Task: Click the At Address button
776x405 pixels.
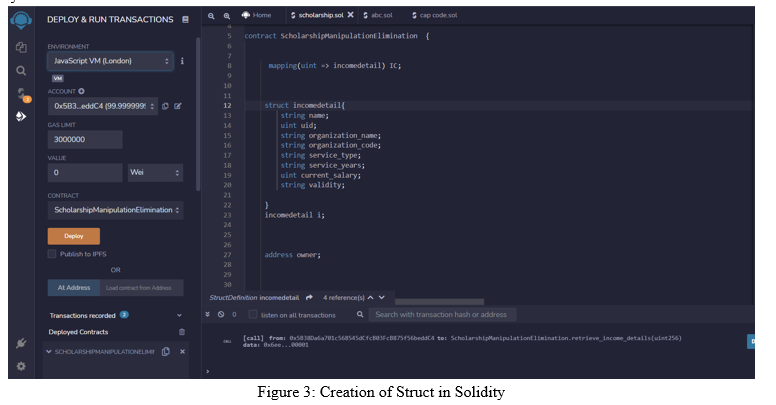Action: tap(74, 288)
